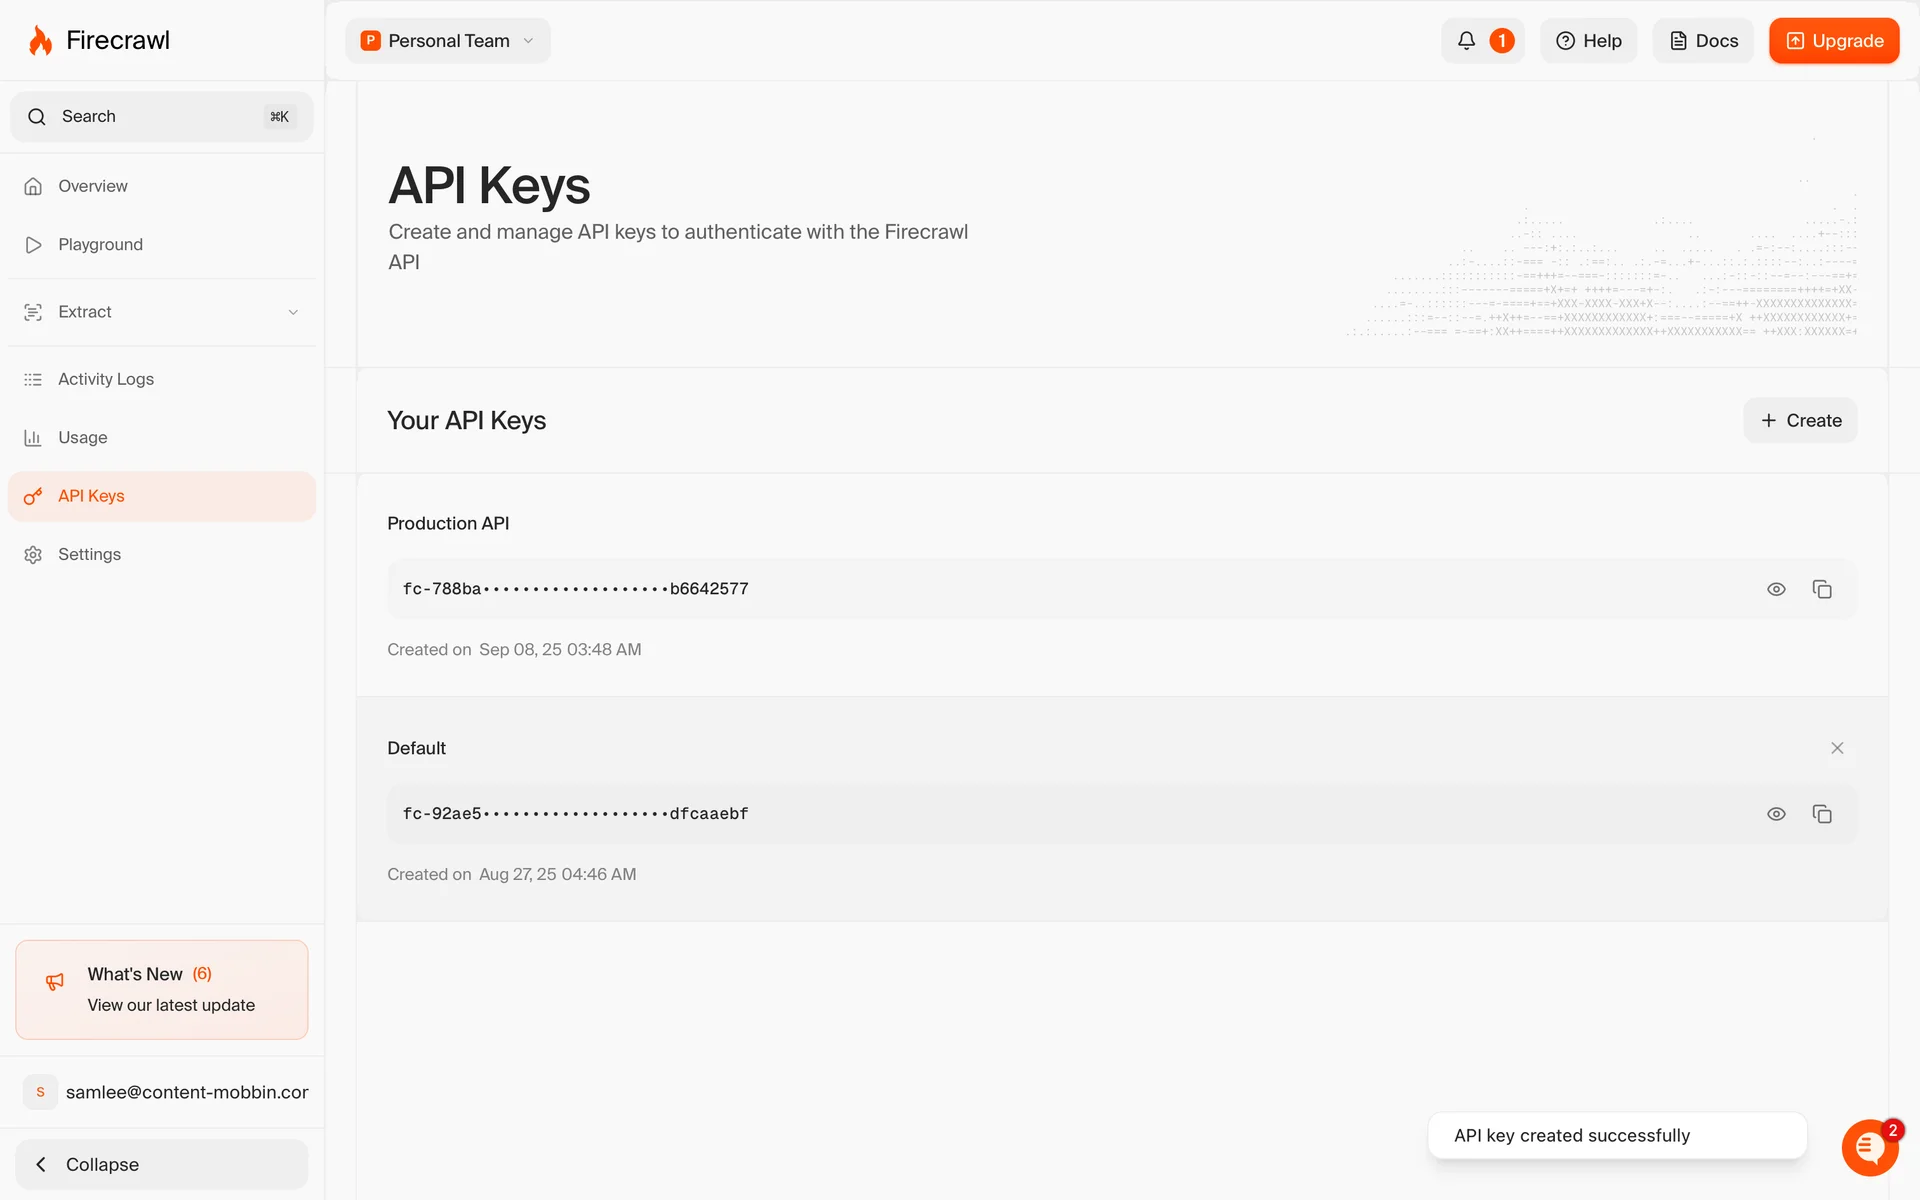
Task: Open the Personal Team dropdown
Action: 448,41
